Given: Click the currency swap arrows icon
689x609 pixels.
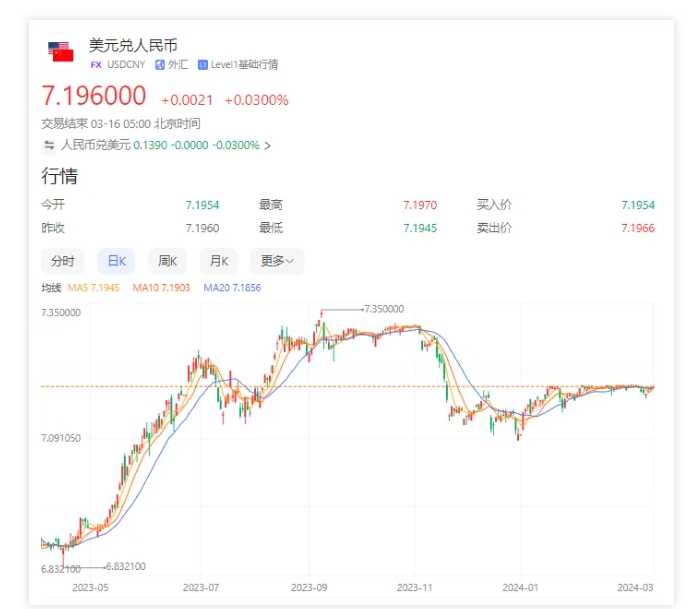Looking at the screenshot, I should pos(48,145).
